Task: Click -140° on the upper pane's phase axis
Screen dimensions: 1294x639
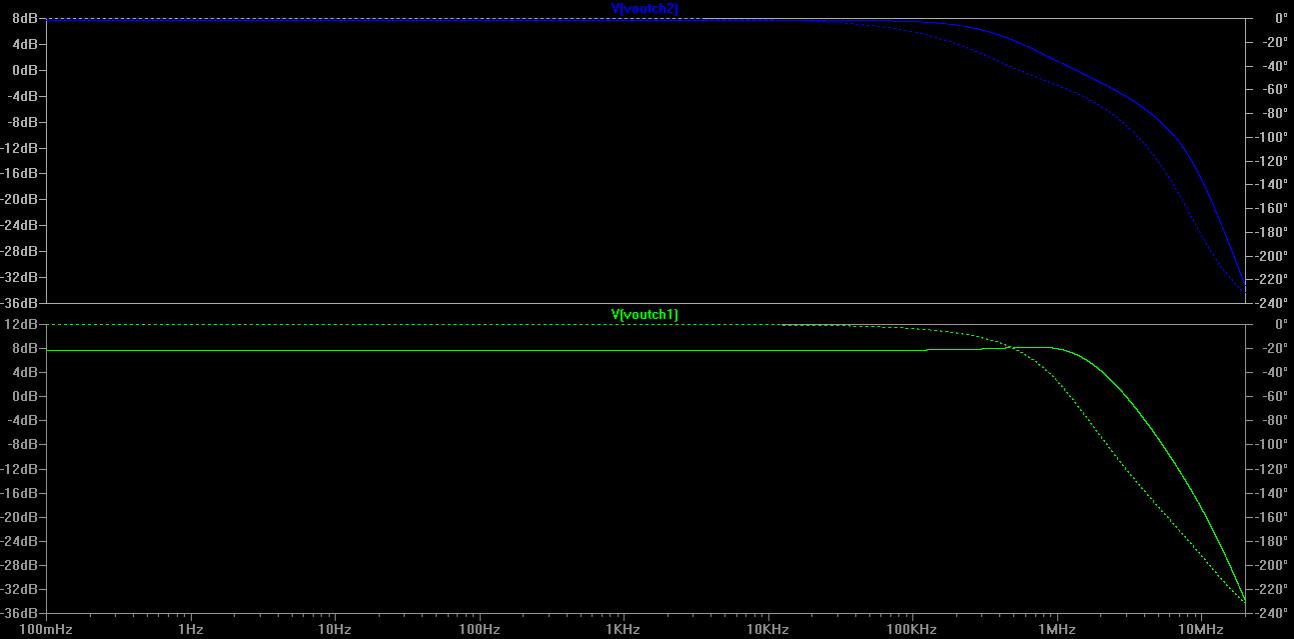Action: pos(1271,184)
